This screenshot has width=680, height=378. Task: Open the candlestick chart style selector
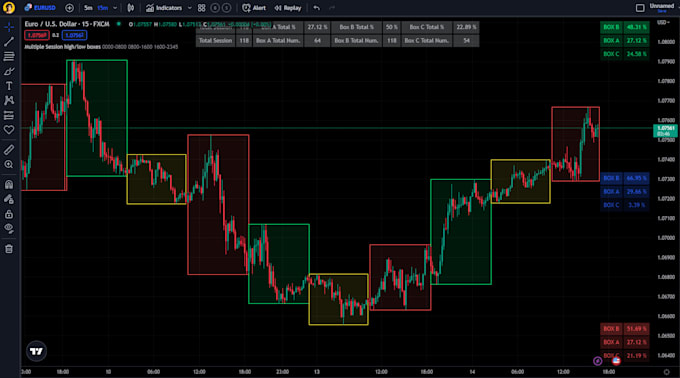pos(131,8)
